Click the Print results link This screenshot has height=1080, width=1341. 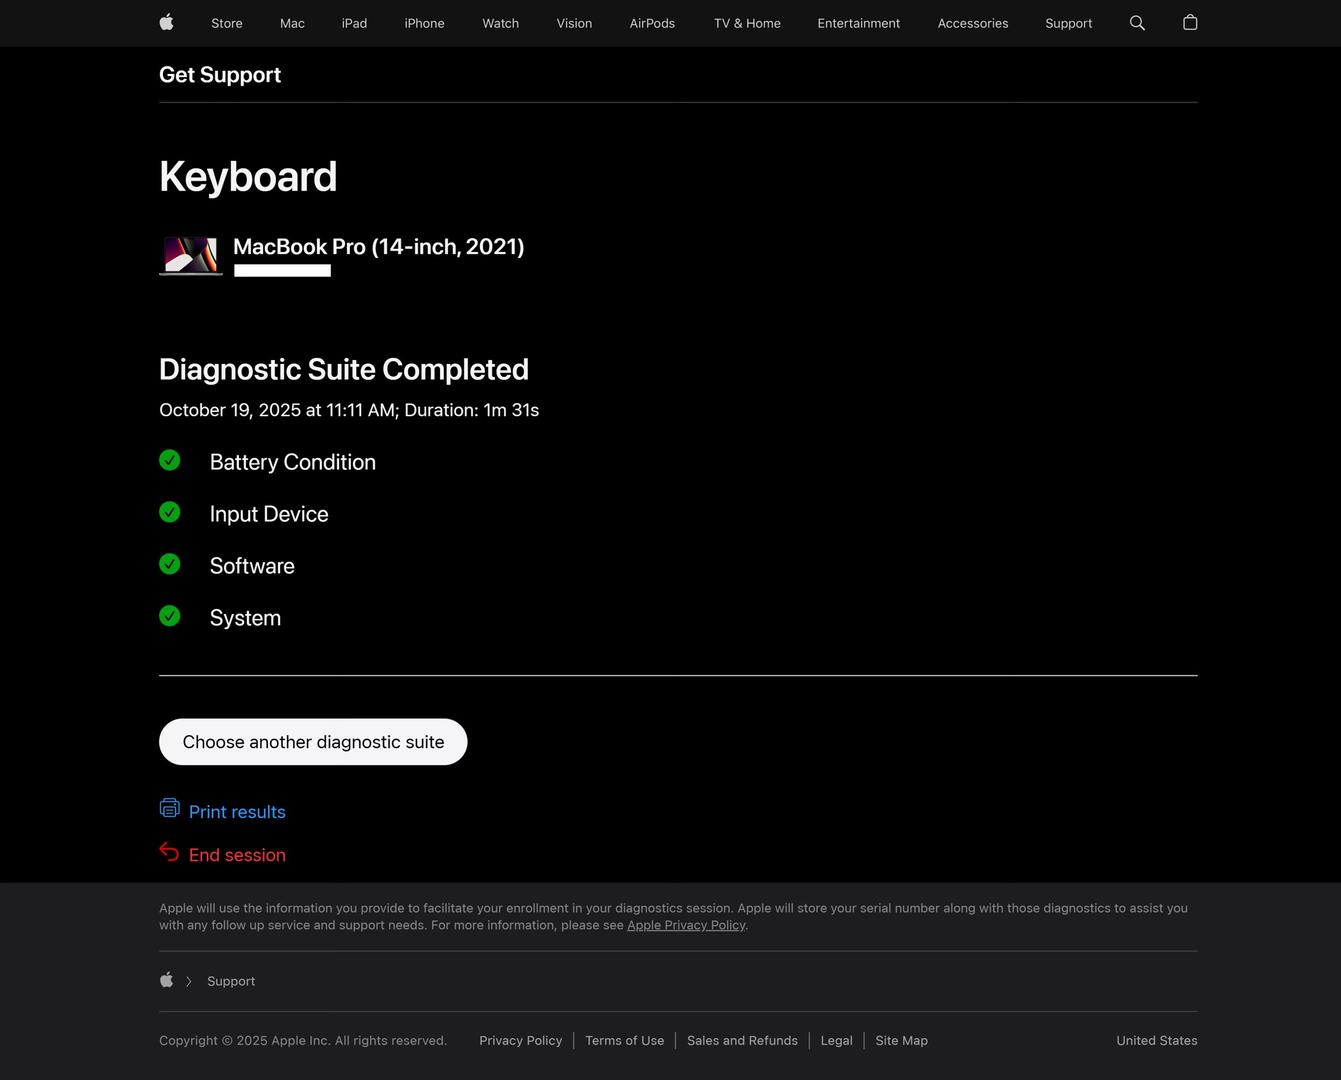pyautogui.click(x=237, y=812)
